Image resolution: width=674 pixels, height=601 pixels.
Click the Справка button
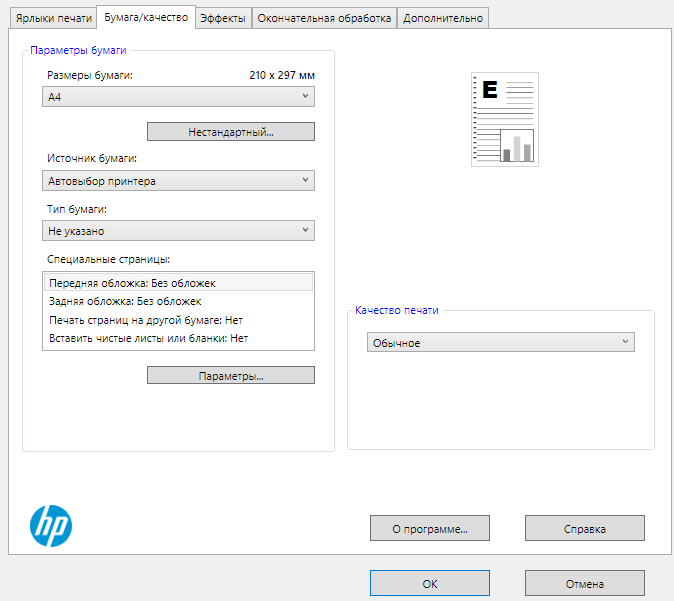[x=584, y=528]
